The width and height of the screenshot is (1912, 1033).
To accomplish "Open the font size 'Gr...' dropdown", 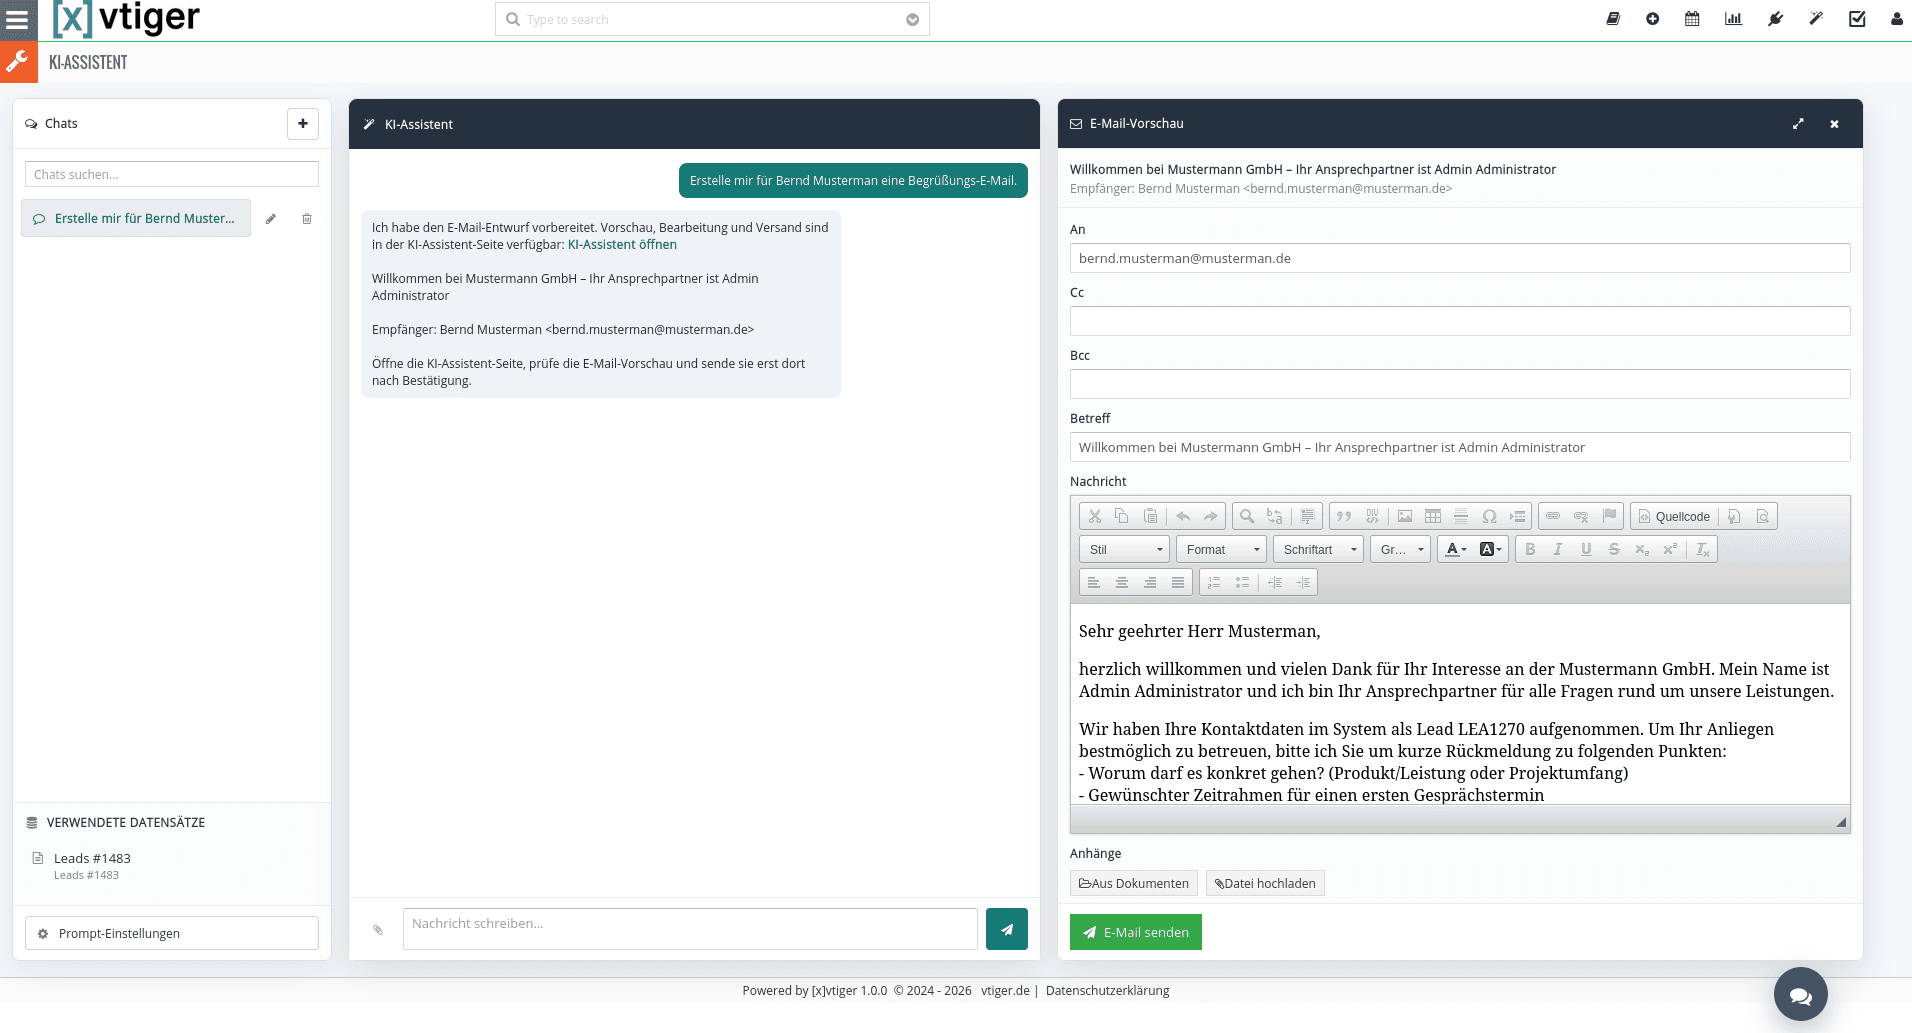I will point(1401,550).
